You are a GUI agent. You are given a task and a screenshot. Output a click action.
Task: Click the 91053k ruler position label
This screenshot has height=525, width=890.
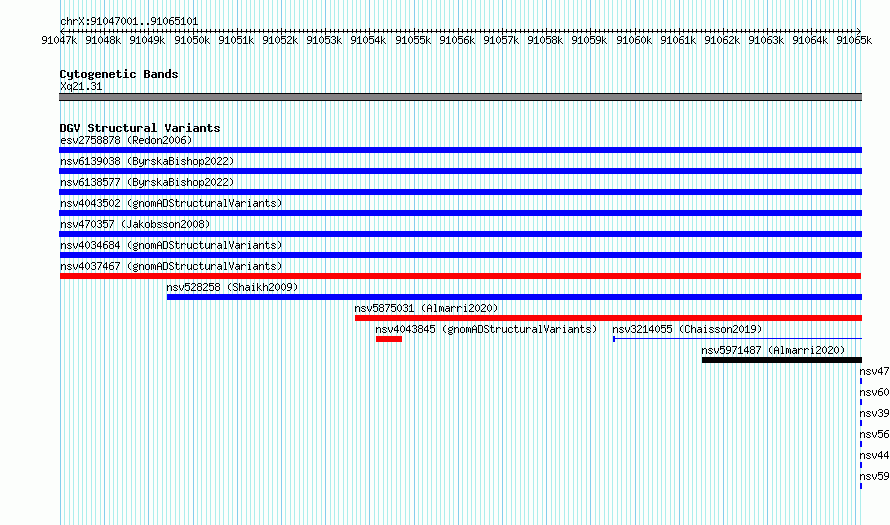pyautogui.click(x=324, y=40)
